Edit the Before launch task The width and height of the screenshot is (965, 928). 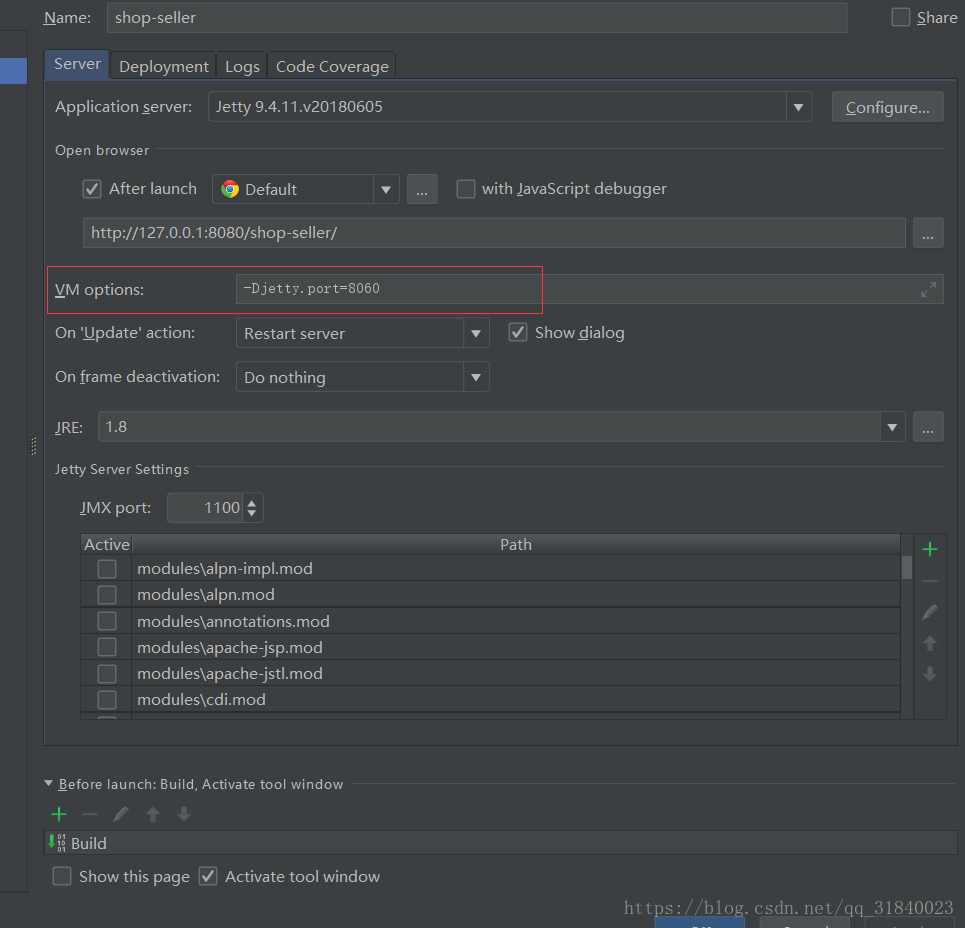[x=121, y=814]
